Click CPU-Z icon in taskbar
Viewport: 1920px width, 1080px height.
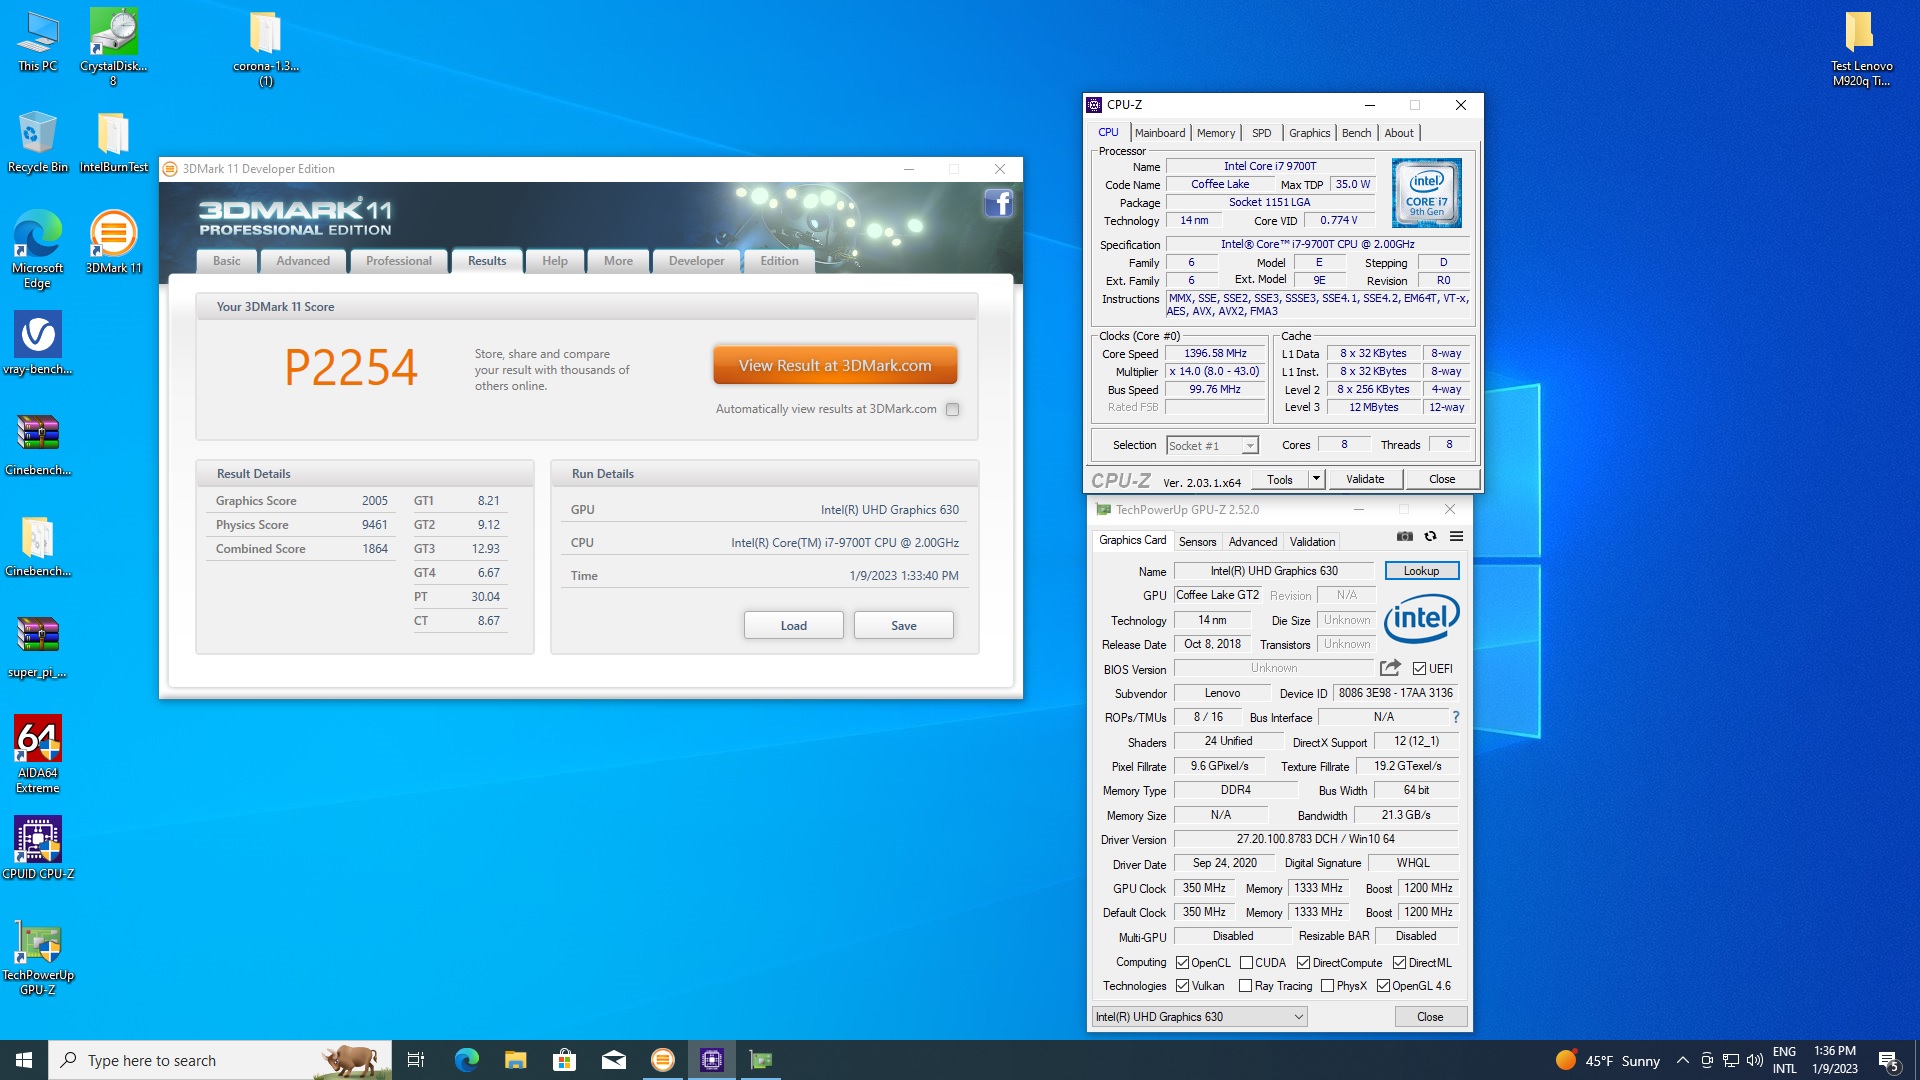click(712, 1060)
